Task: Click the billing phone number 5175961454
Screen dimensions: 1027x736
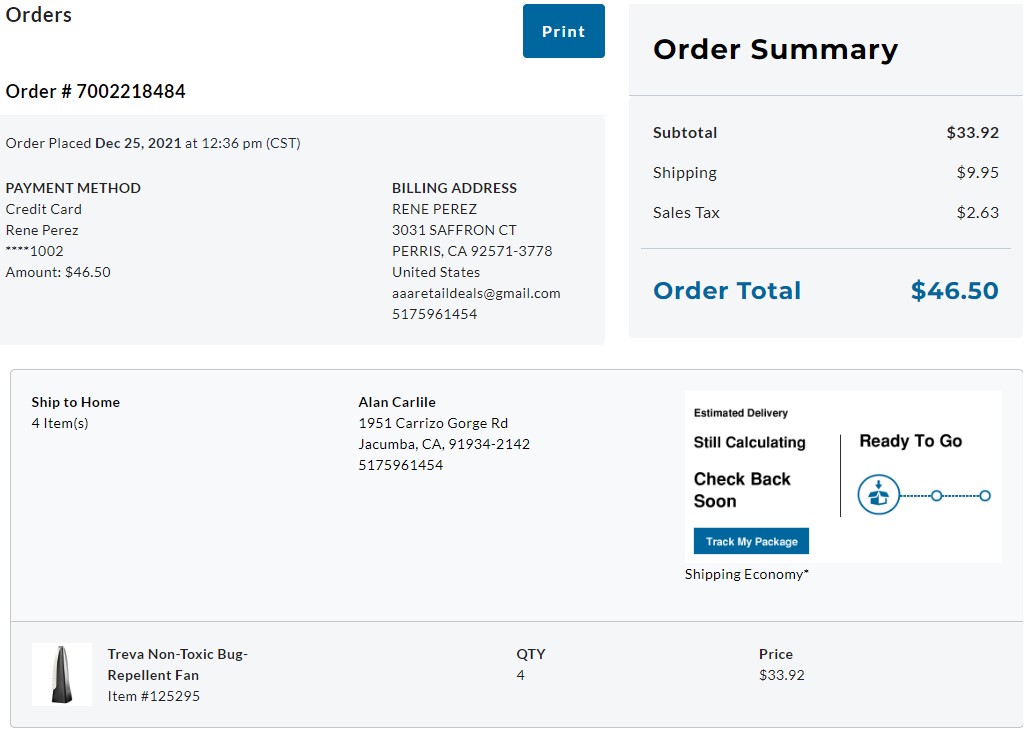Action: coord(434,314)
